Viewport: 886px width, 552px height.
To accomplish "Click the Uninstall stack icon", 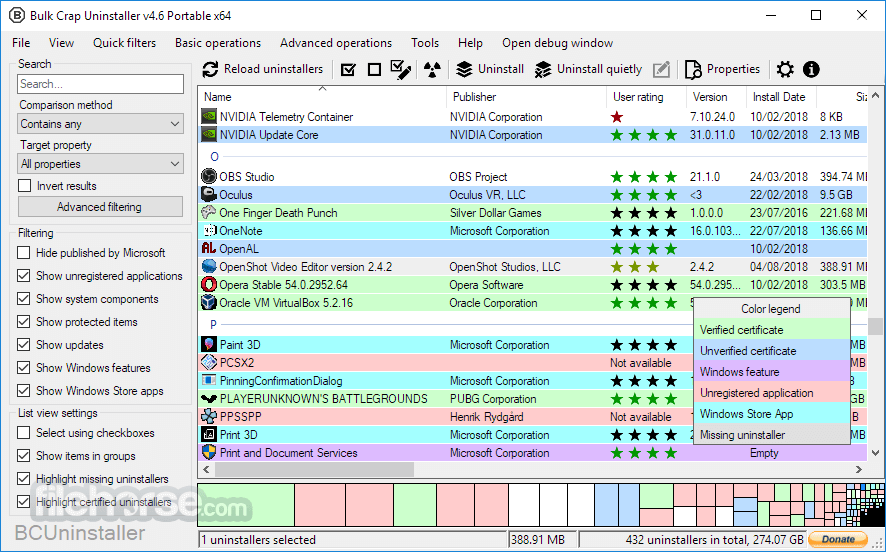I will (x=464, y=69).
